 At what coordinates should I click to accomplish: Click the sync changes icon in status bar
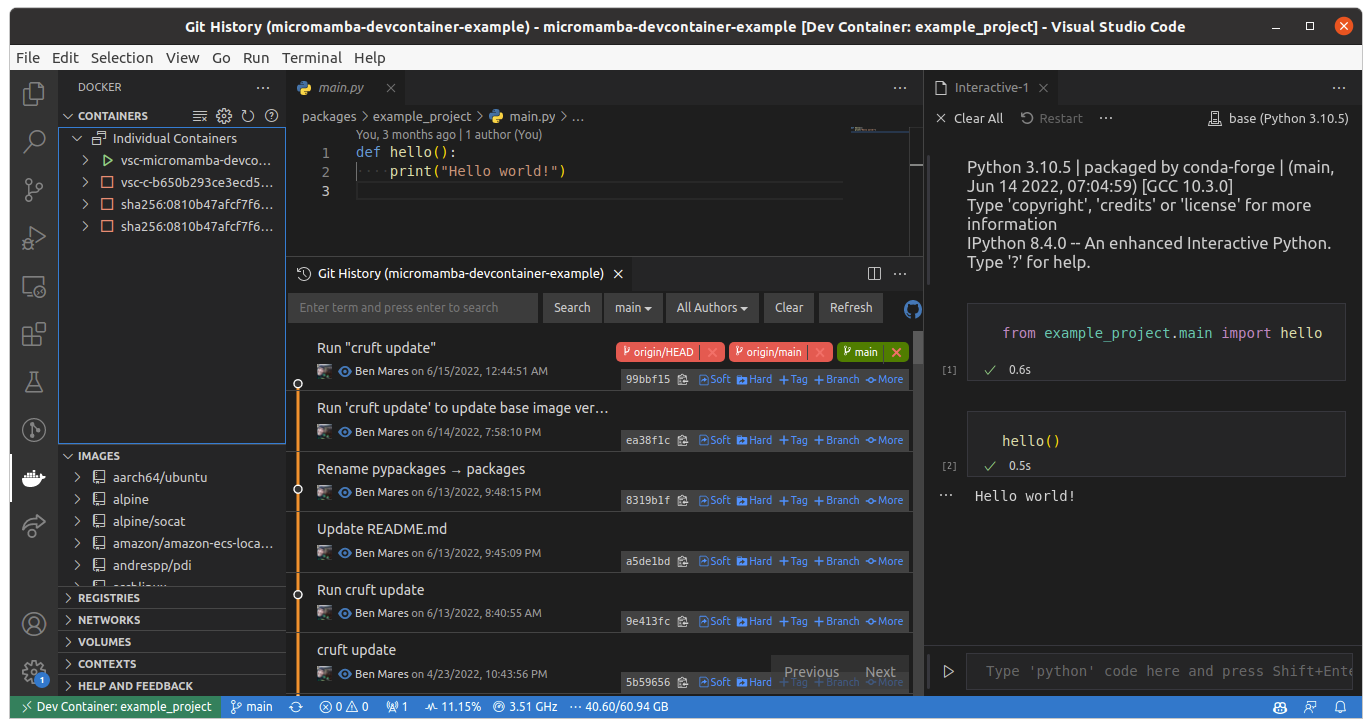pos(296,707)
